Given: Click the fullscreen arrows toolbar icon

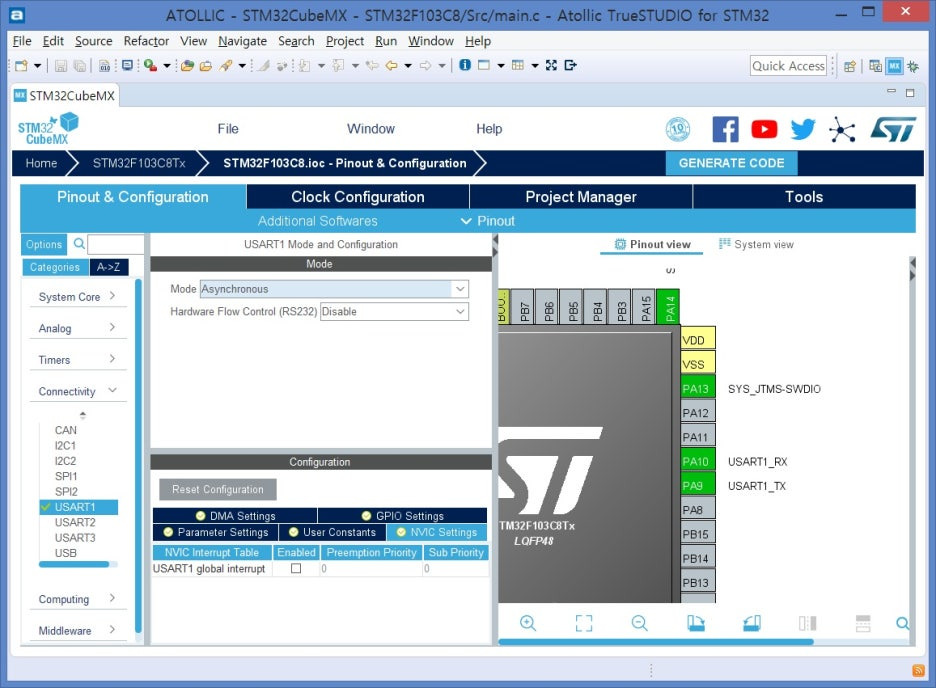Looking at the screenshot, I should point(552,65).
